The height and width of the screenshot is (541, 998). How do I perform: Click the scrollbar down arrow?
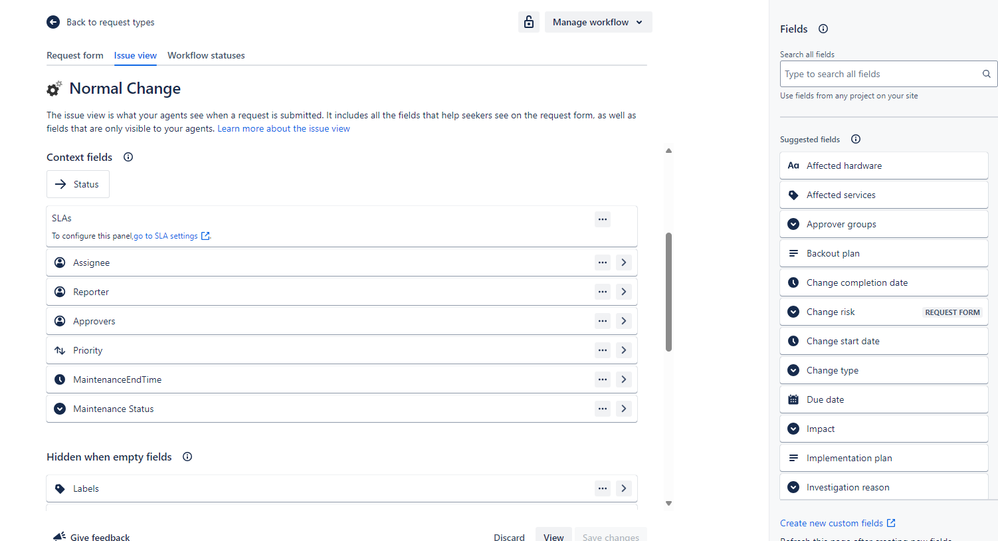point(668,503)
